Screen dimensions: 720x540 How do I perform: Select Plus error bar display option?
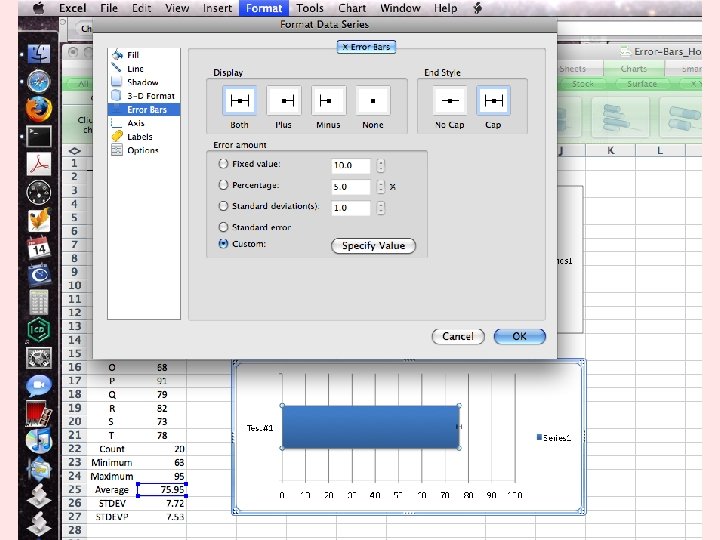coord(284,101)
